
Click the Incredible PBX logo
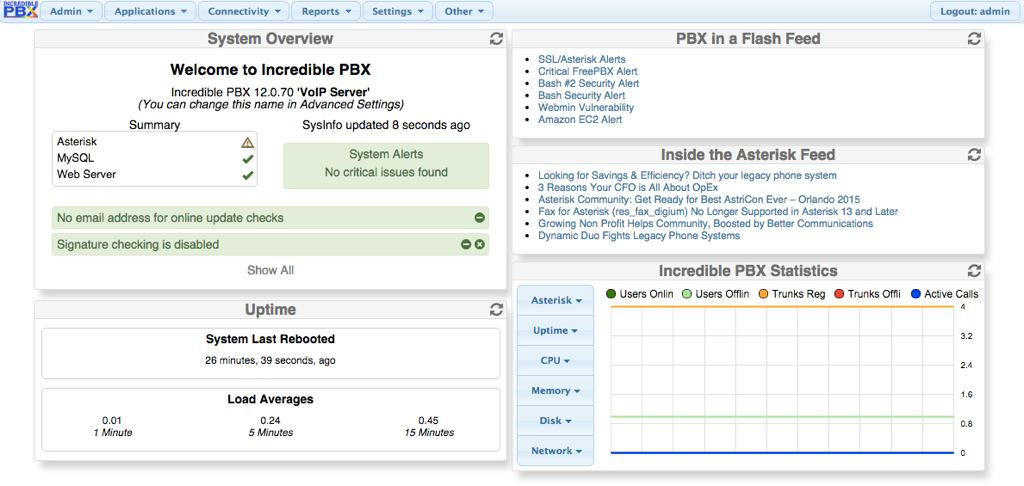click(20, 10)
